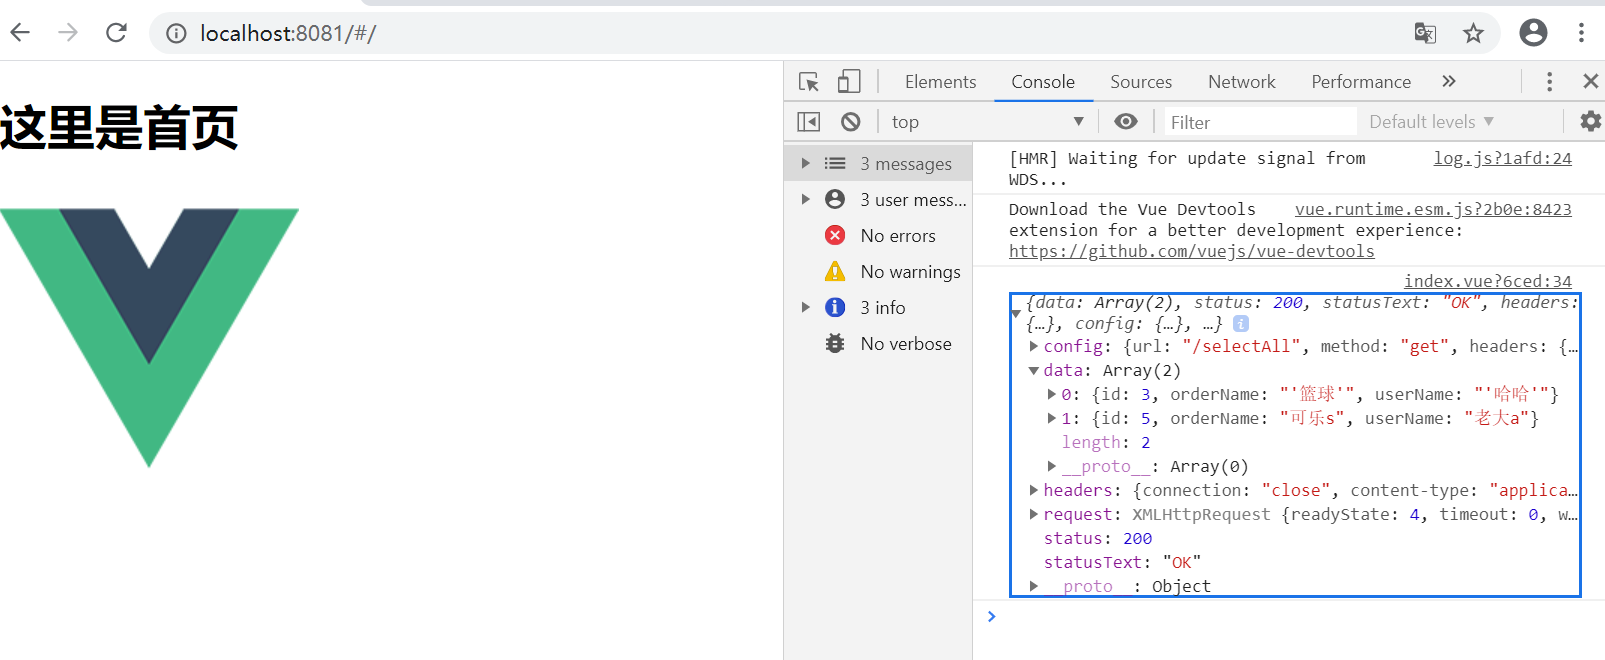The width and height of the screenshot is (1605, 660).
Task: Toggle device toolbar in DevTools
Action: pos(849,81)
